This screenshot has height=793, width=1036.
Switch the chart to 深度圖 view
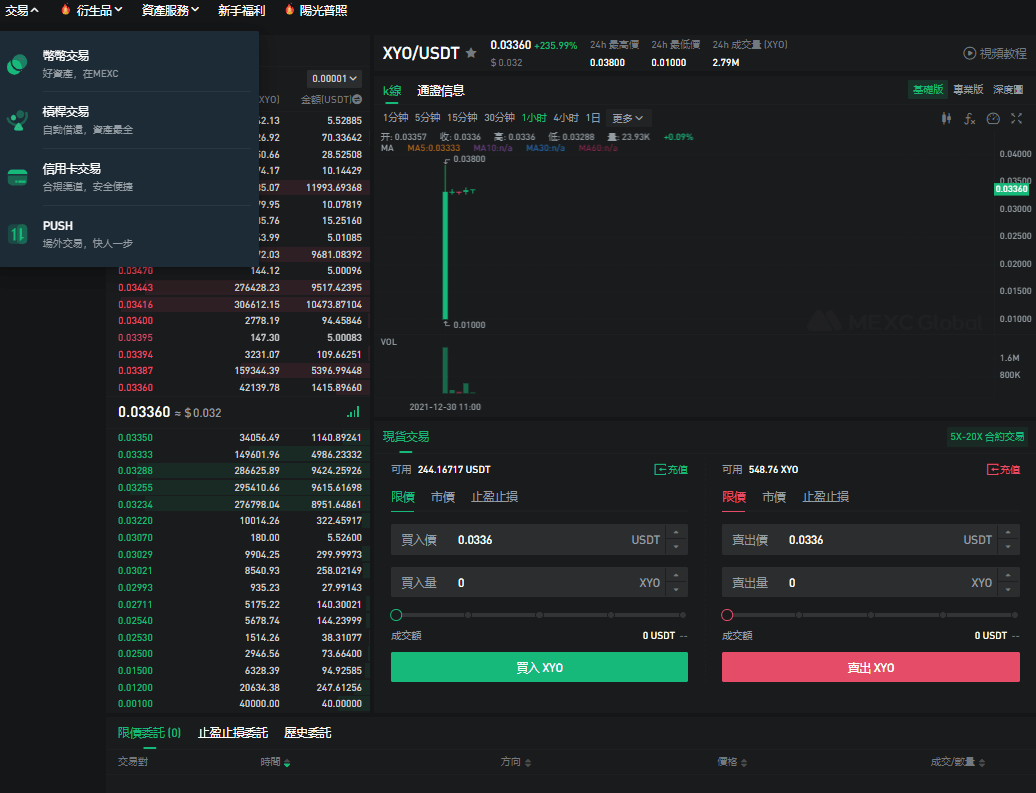(1008, 90)
